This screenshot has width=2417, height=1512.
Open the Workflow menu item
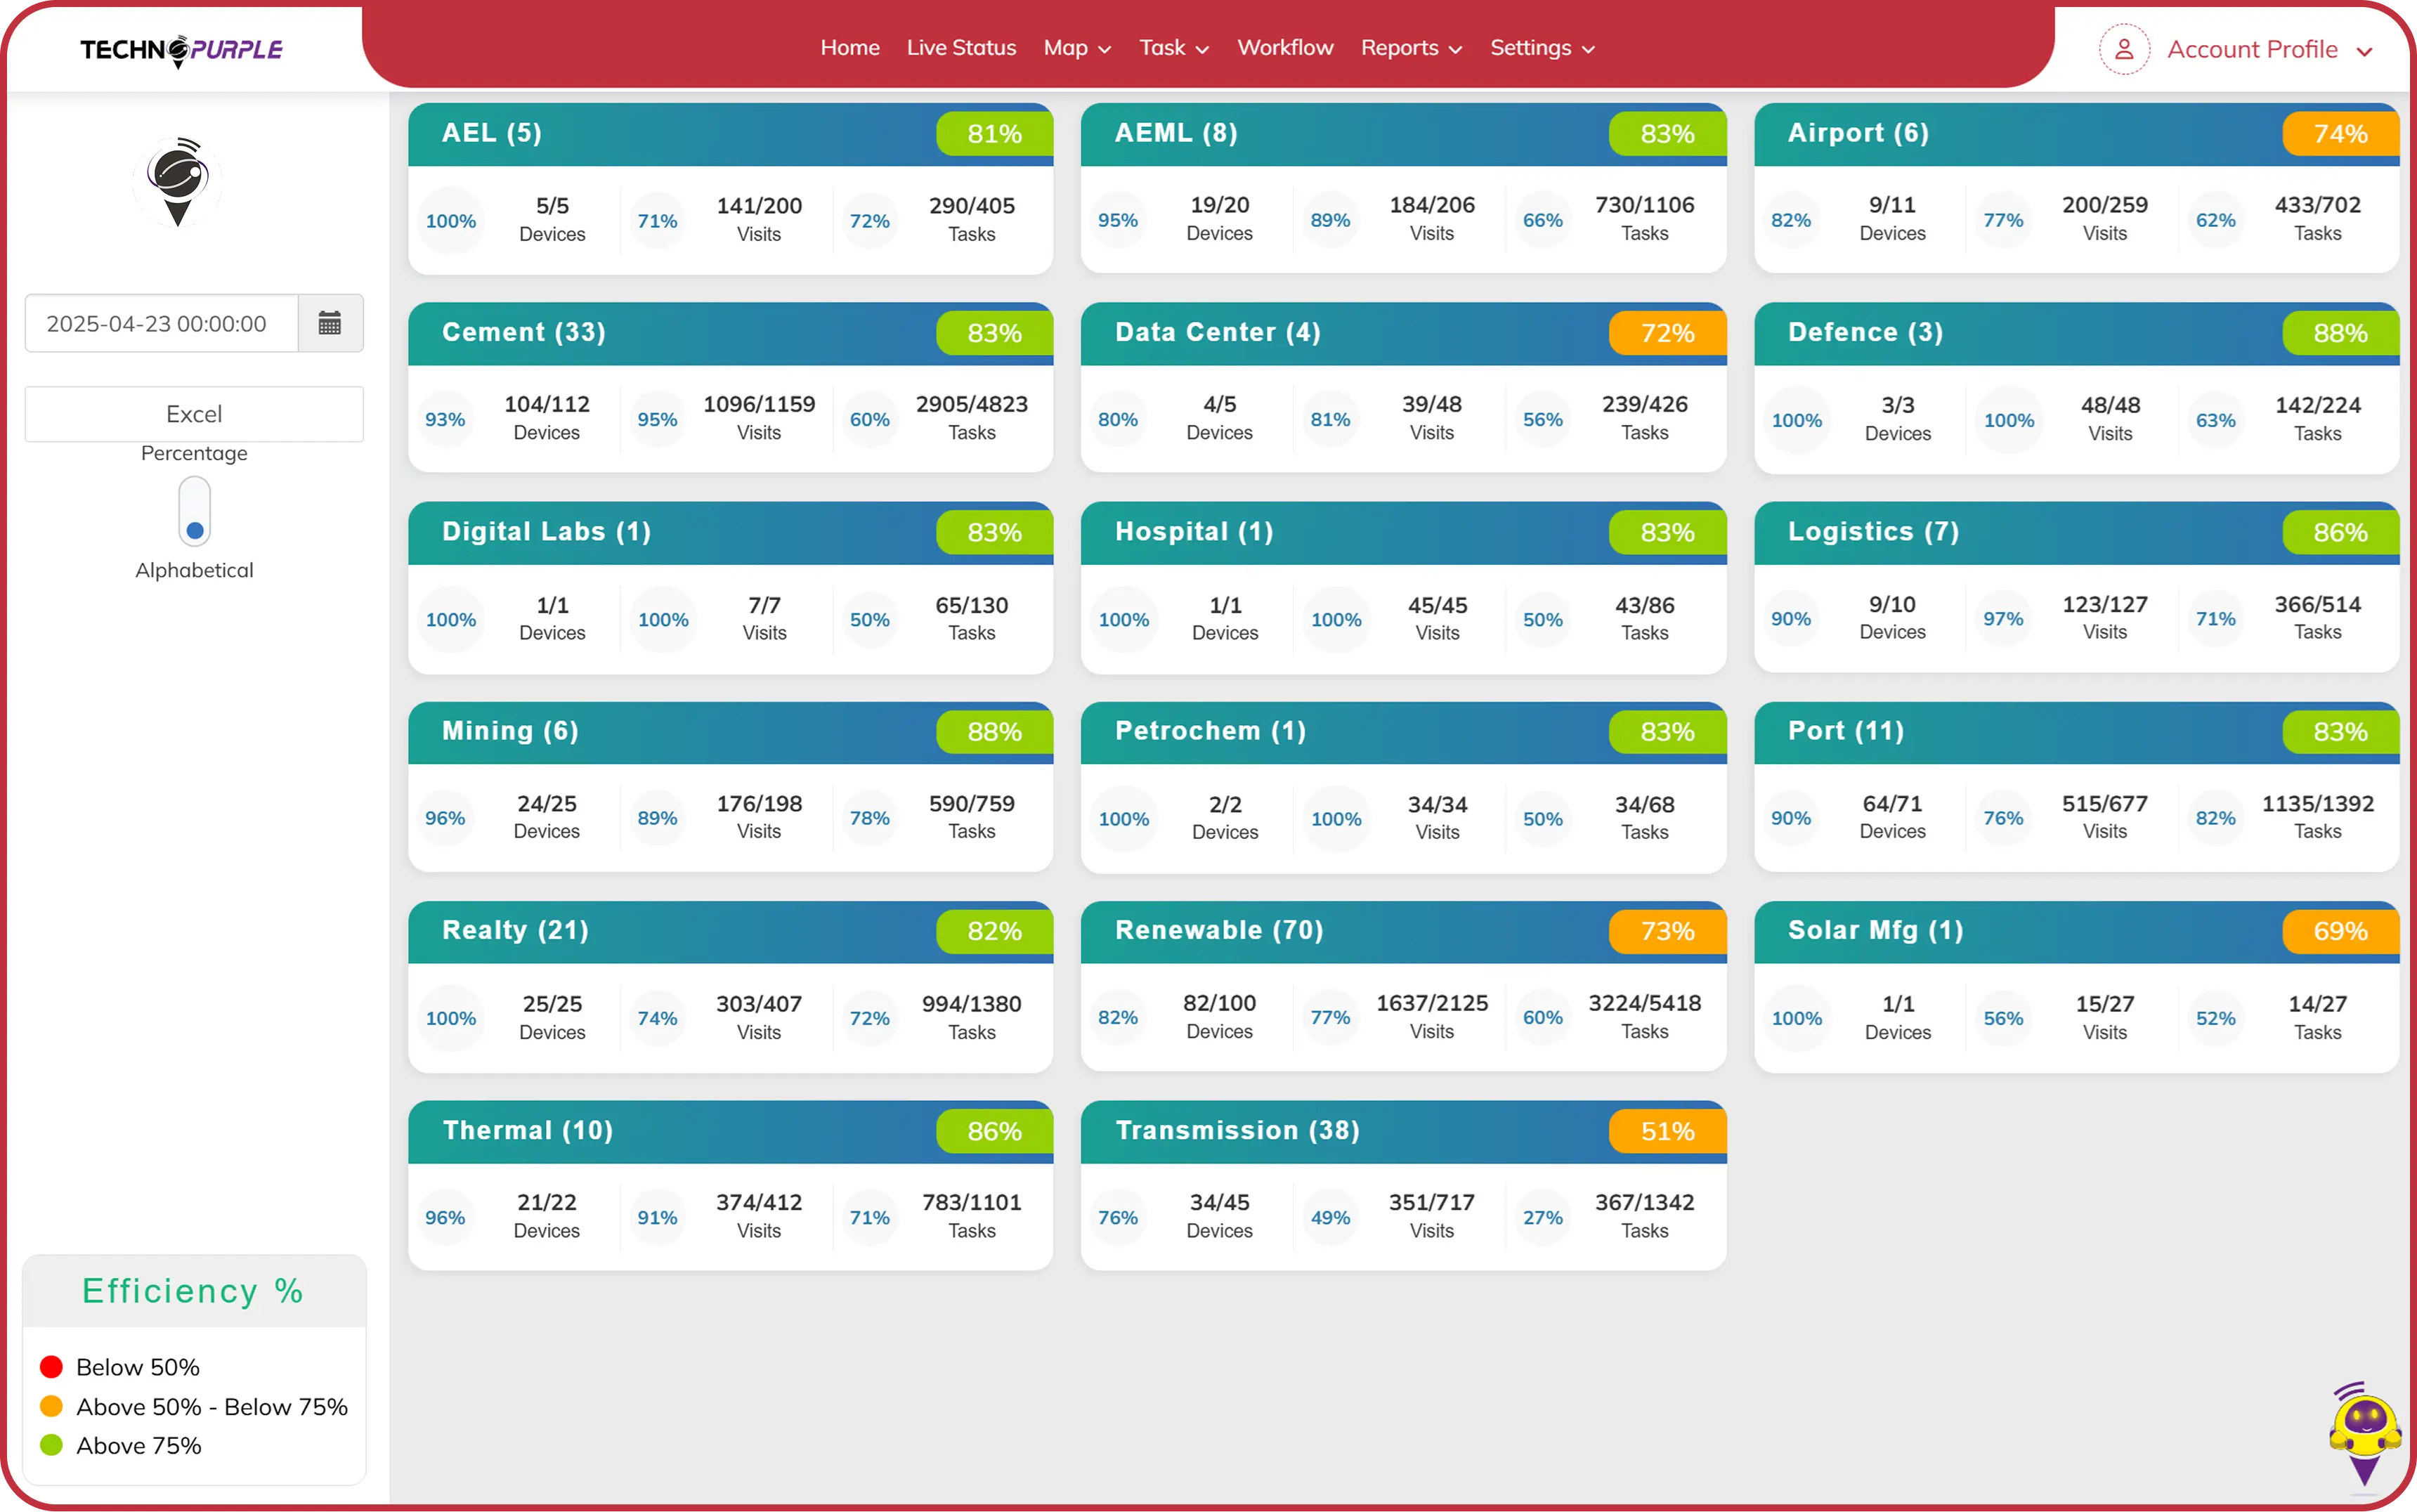coord(1284,48)
